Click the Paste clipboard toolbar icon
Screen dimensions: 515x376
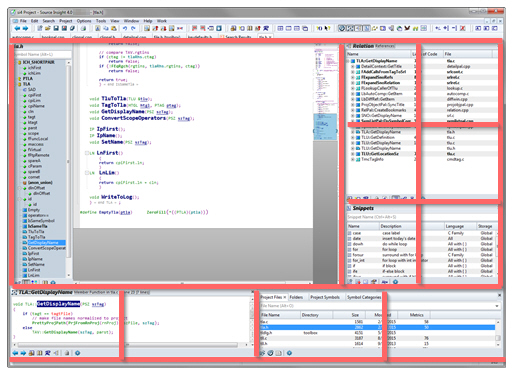pyautogui.click(x=114, y=29)
